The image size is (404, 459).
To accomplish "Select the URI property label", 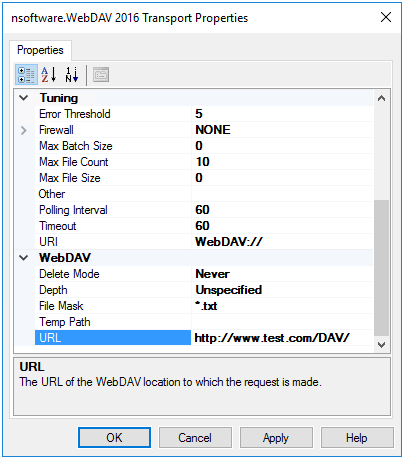I will pos(113,242).
